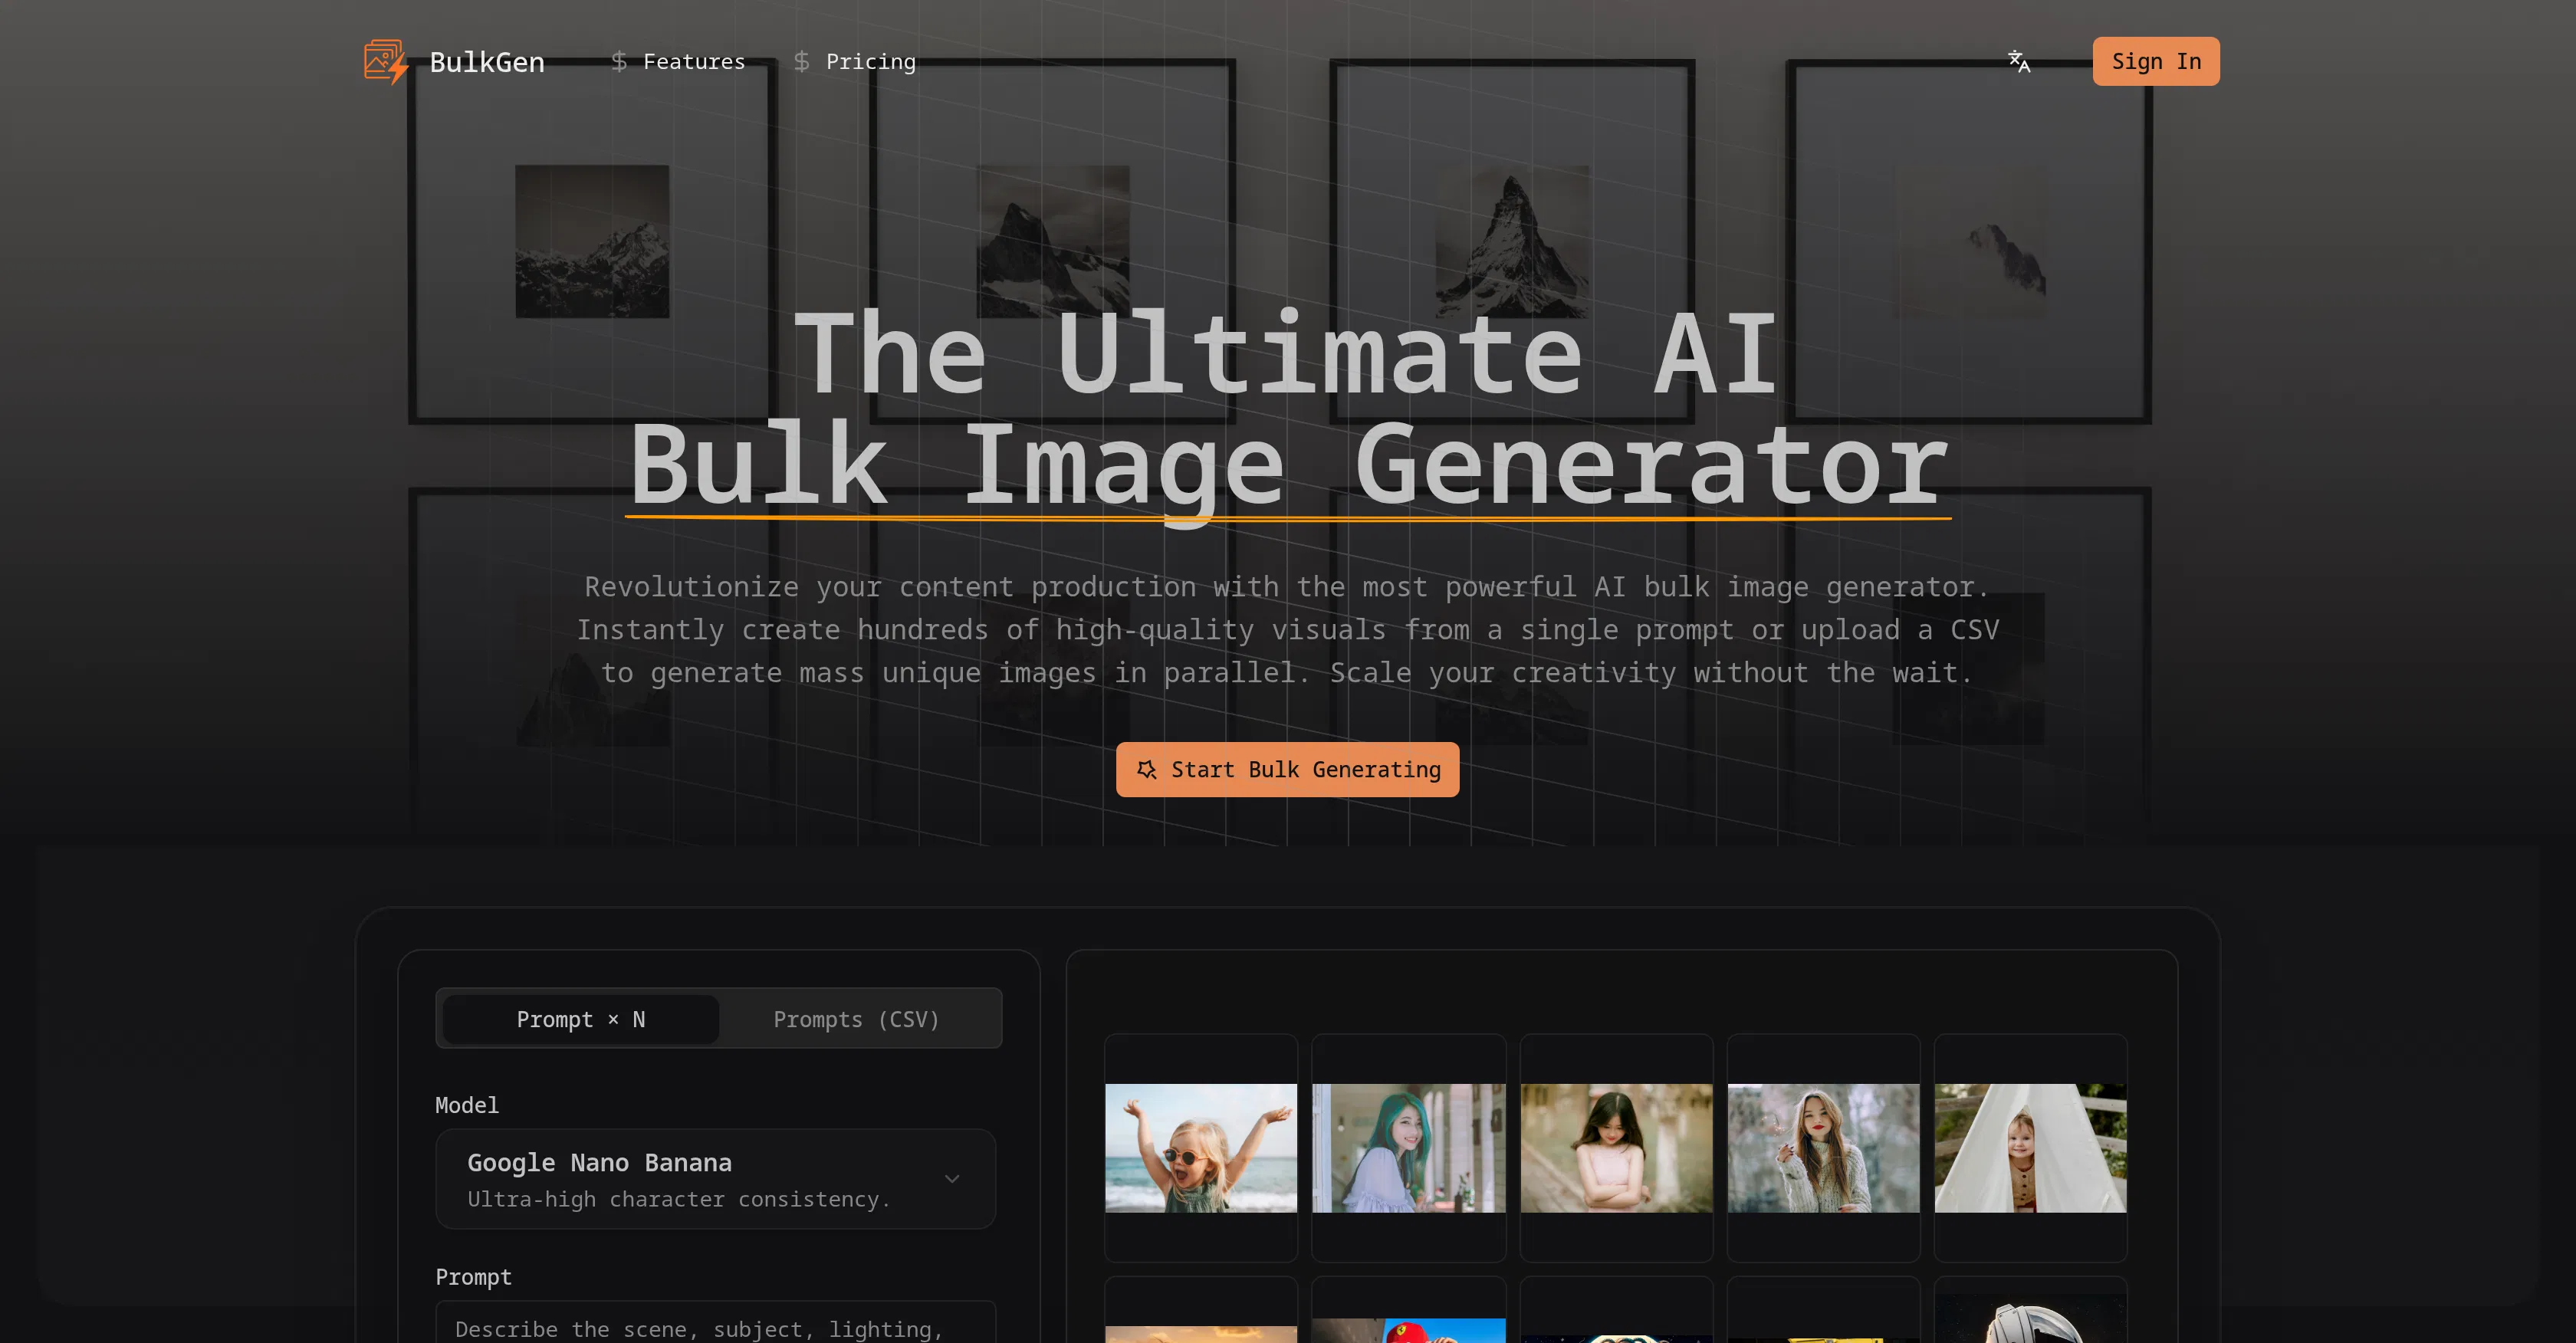The image size is (2576, 1343).
Task: Click inside the Prompt description field
Action: [714, 1328]
